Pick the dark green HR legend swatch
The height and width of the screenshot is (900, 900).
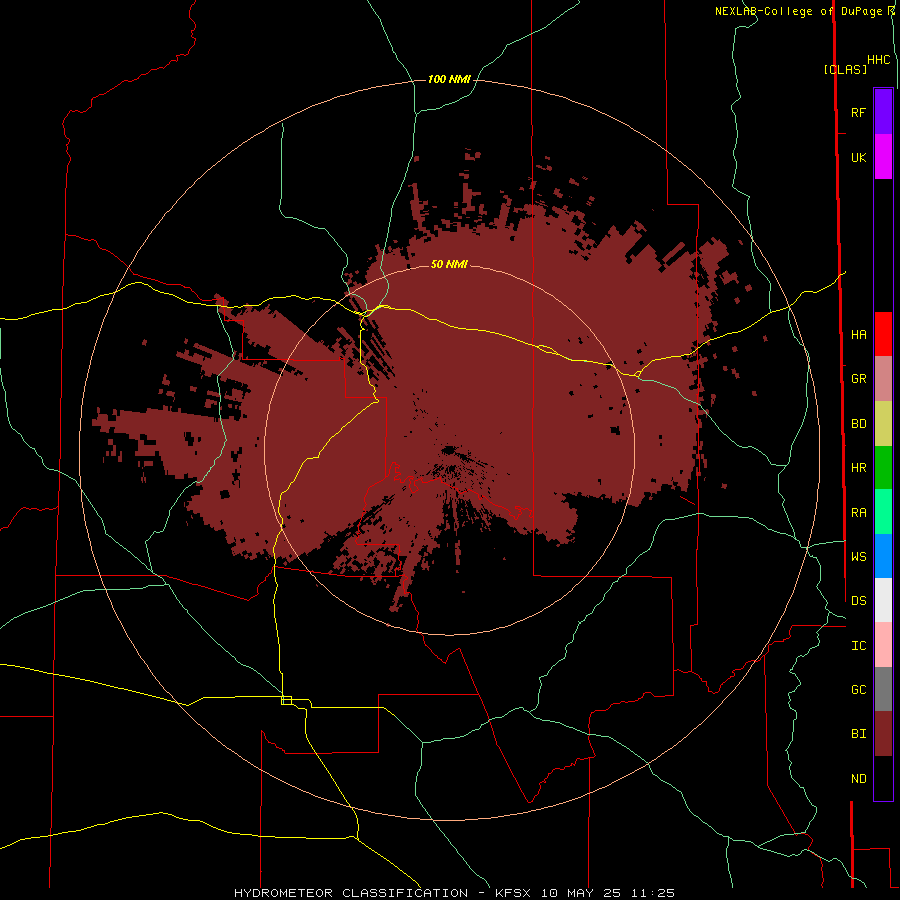[883, 468]
